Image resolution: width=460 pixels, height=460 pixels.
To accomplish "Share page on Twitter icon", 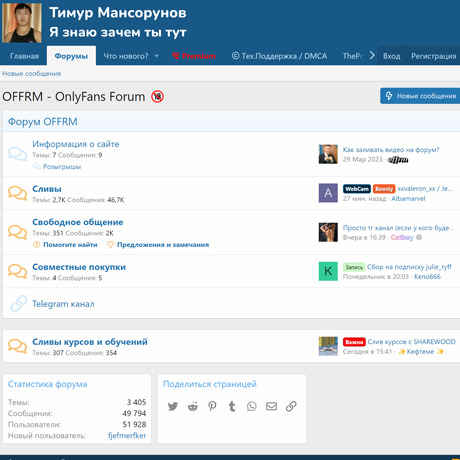I will [x=173, y=406].
